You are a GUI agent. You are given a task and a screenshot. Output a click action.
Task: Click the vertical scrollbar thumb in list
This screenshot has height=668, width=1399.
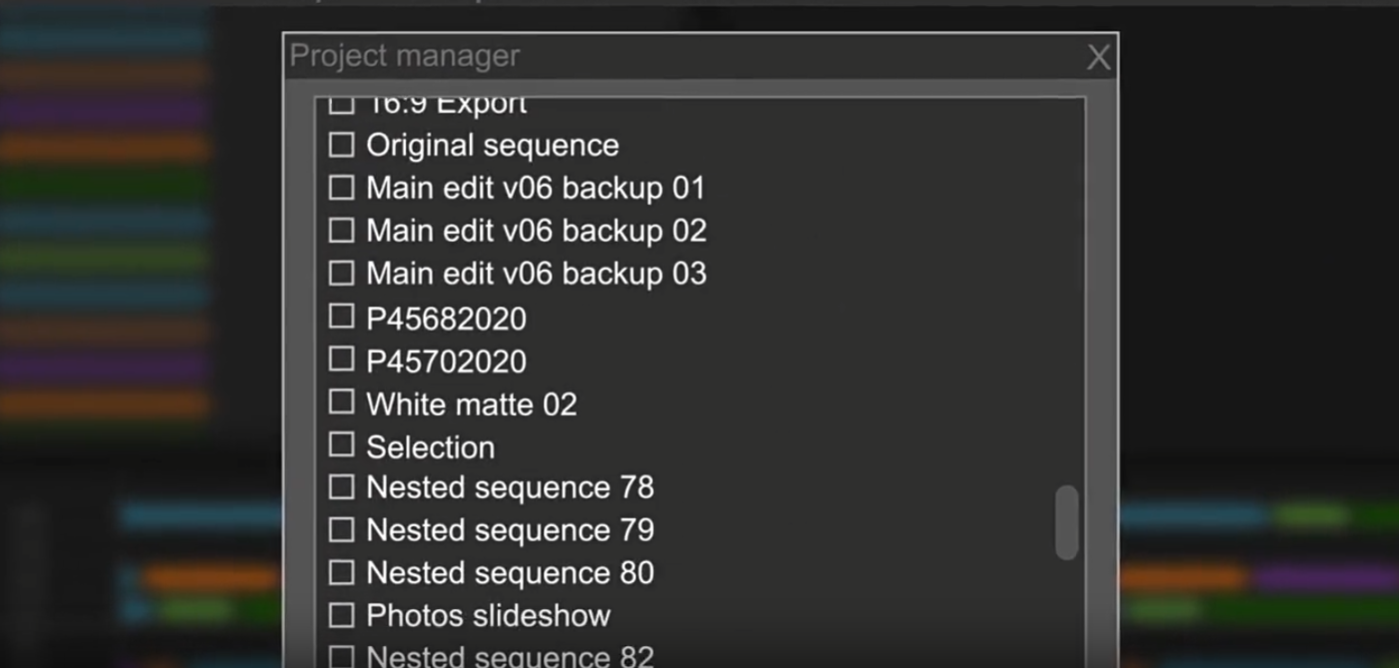[1067, 522]
